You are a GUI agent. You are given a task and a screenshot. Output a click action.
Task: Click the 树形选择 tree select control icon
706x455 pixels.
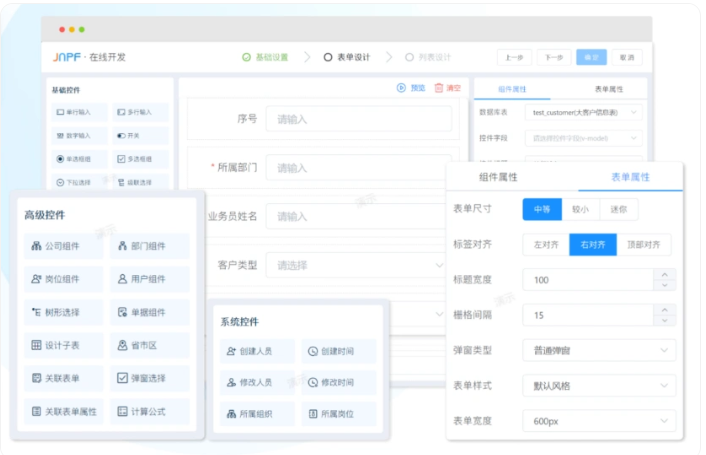(x=37, y=312)
